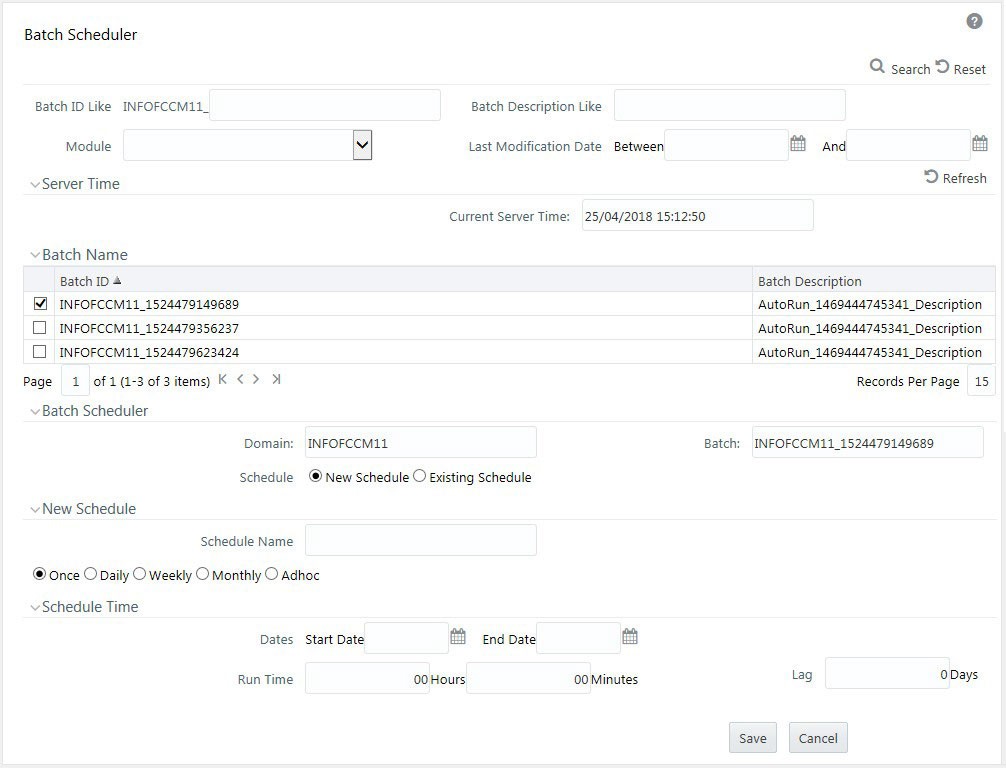The width and height of the screenshot is (1006, 768).
Task: Refresh the current server time
Action: (955, 177)
